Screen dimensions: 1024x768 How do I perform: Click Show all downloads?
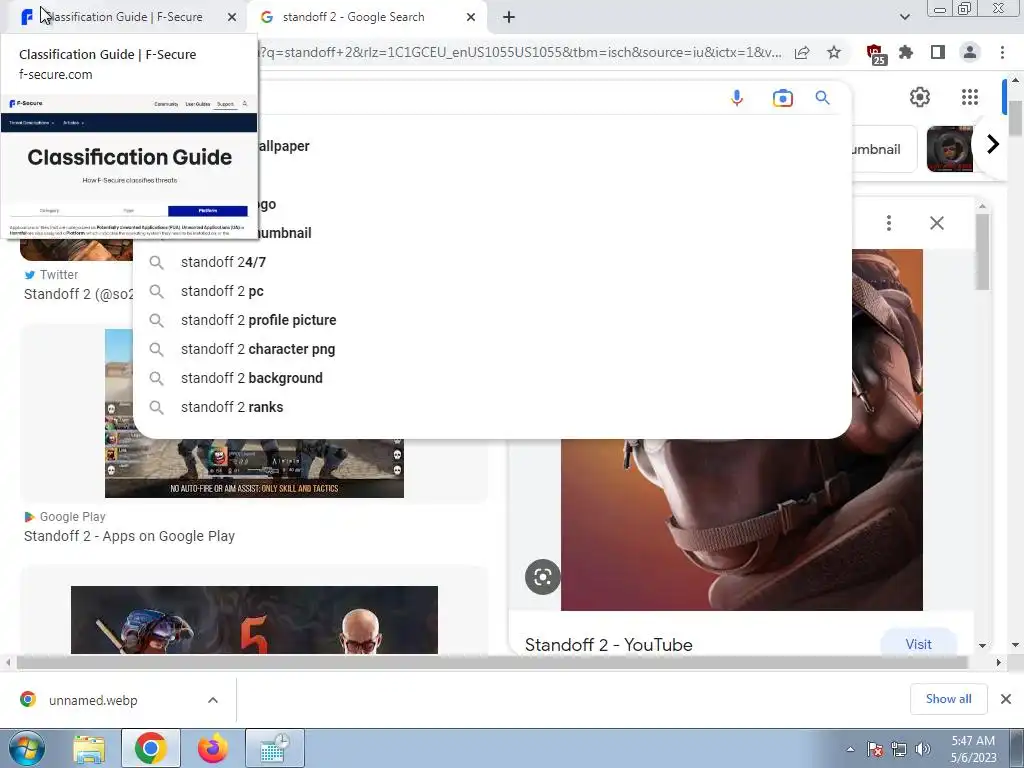pos(948,699)
